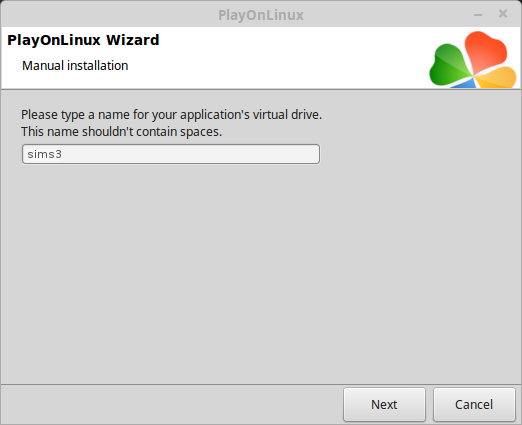This screenshot has width=522, height=425.
Task: Click the empty bar left of Next
Action: click(172, 404)
